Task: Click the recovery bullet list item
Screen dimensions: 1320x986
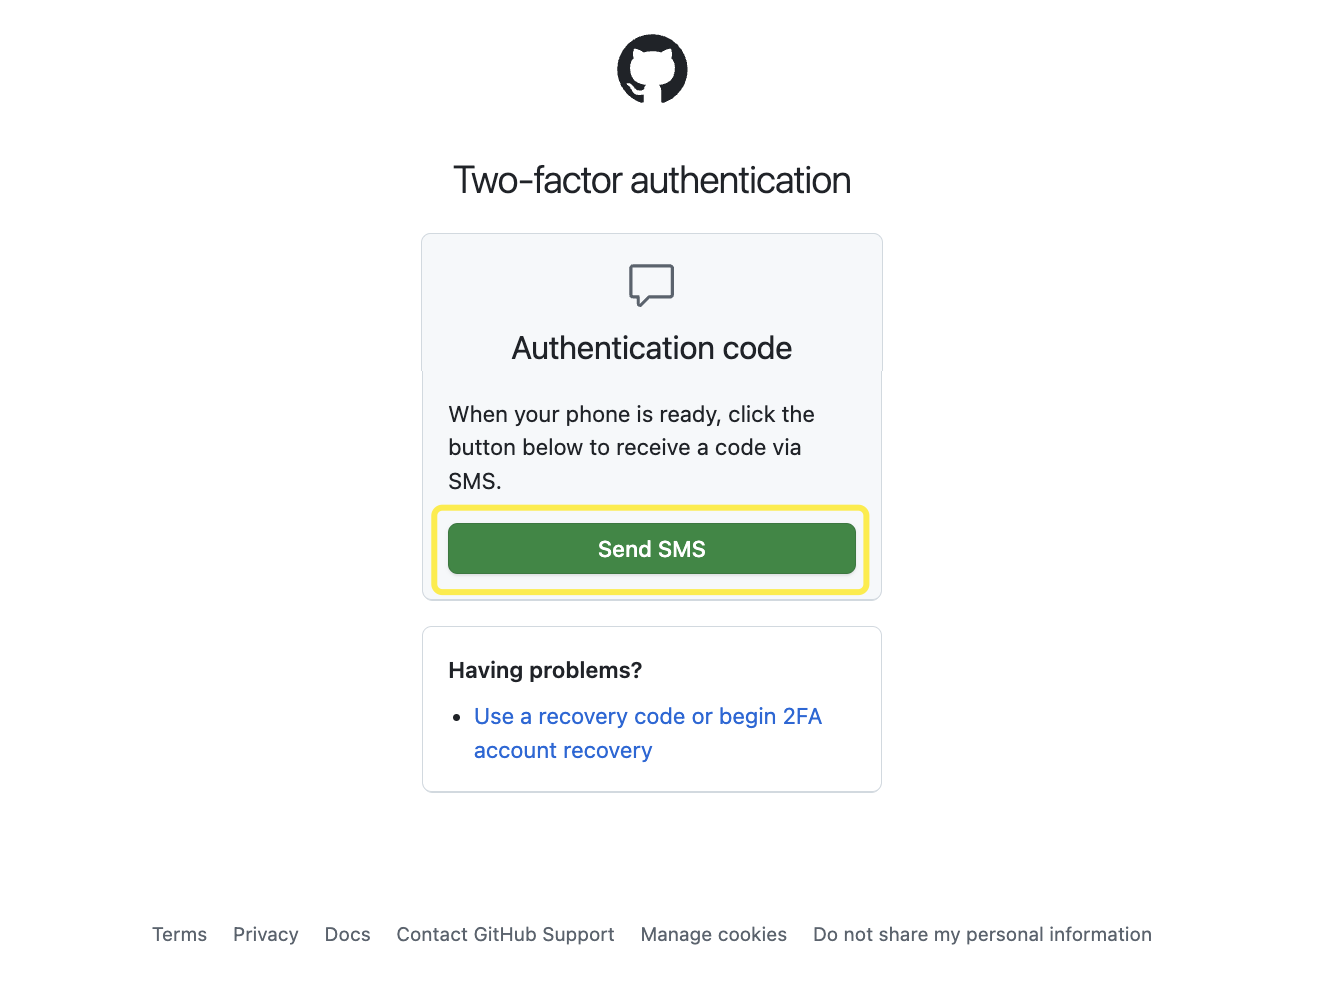Action: [648, 733]
